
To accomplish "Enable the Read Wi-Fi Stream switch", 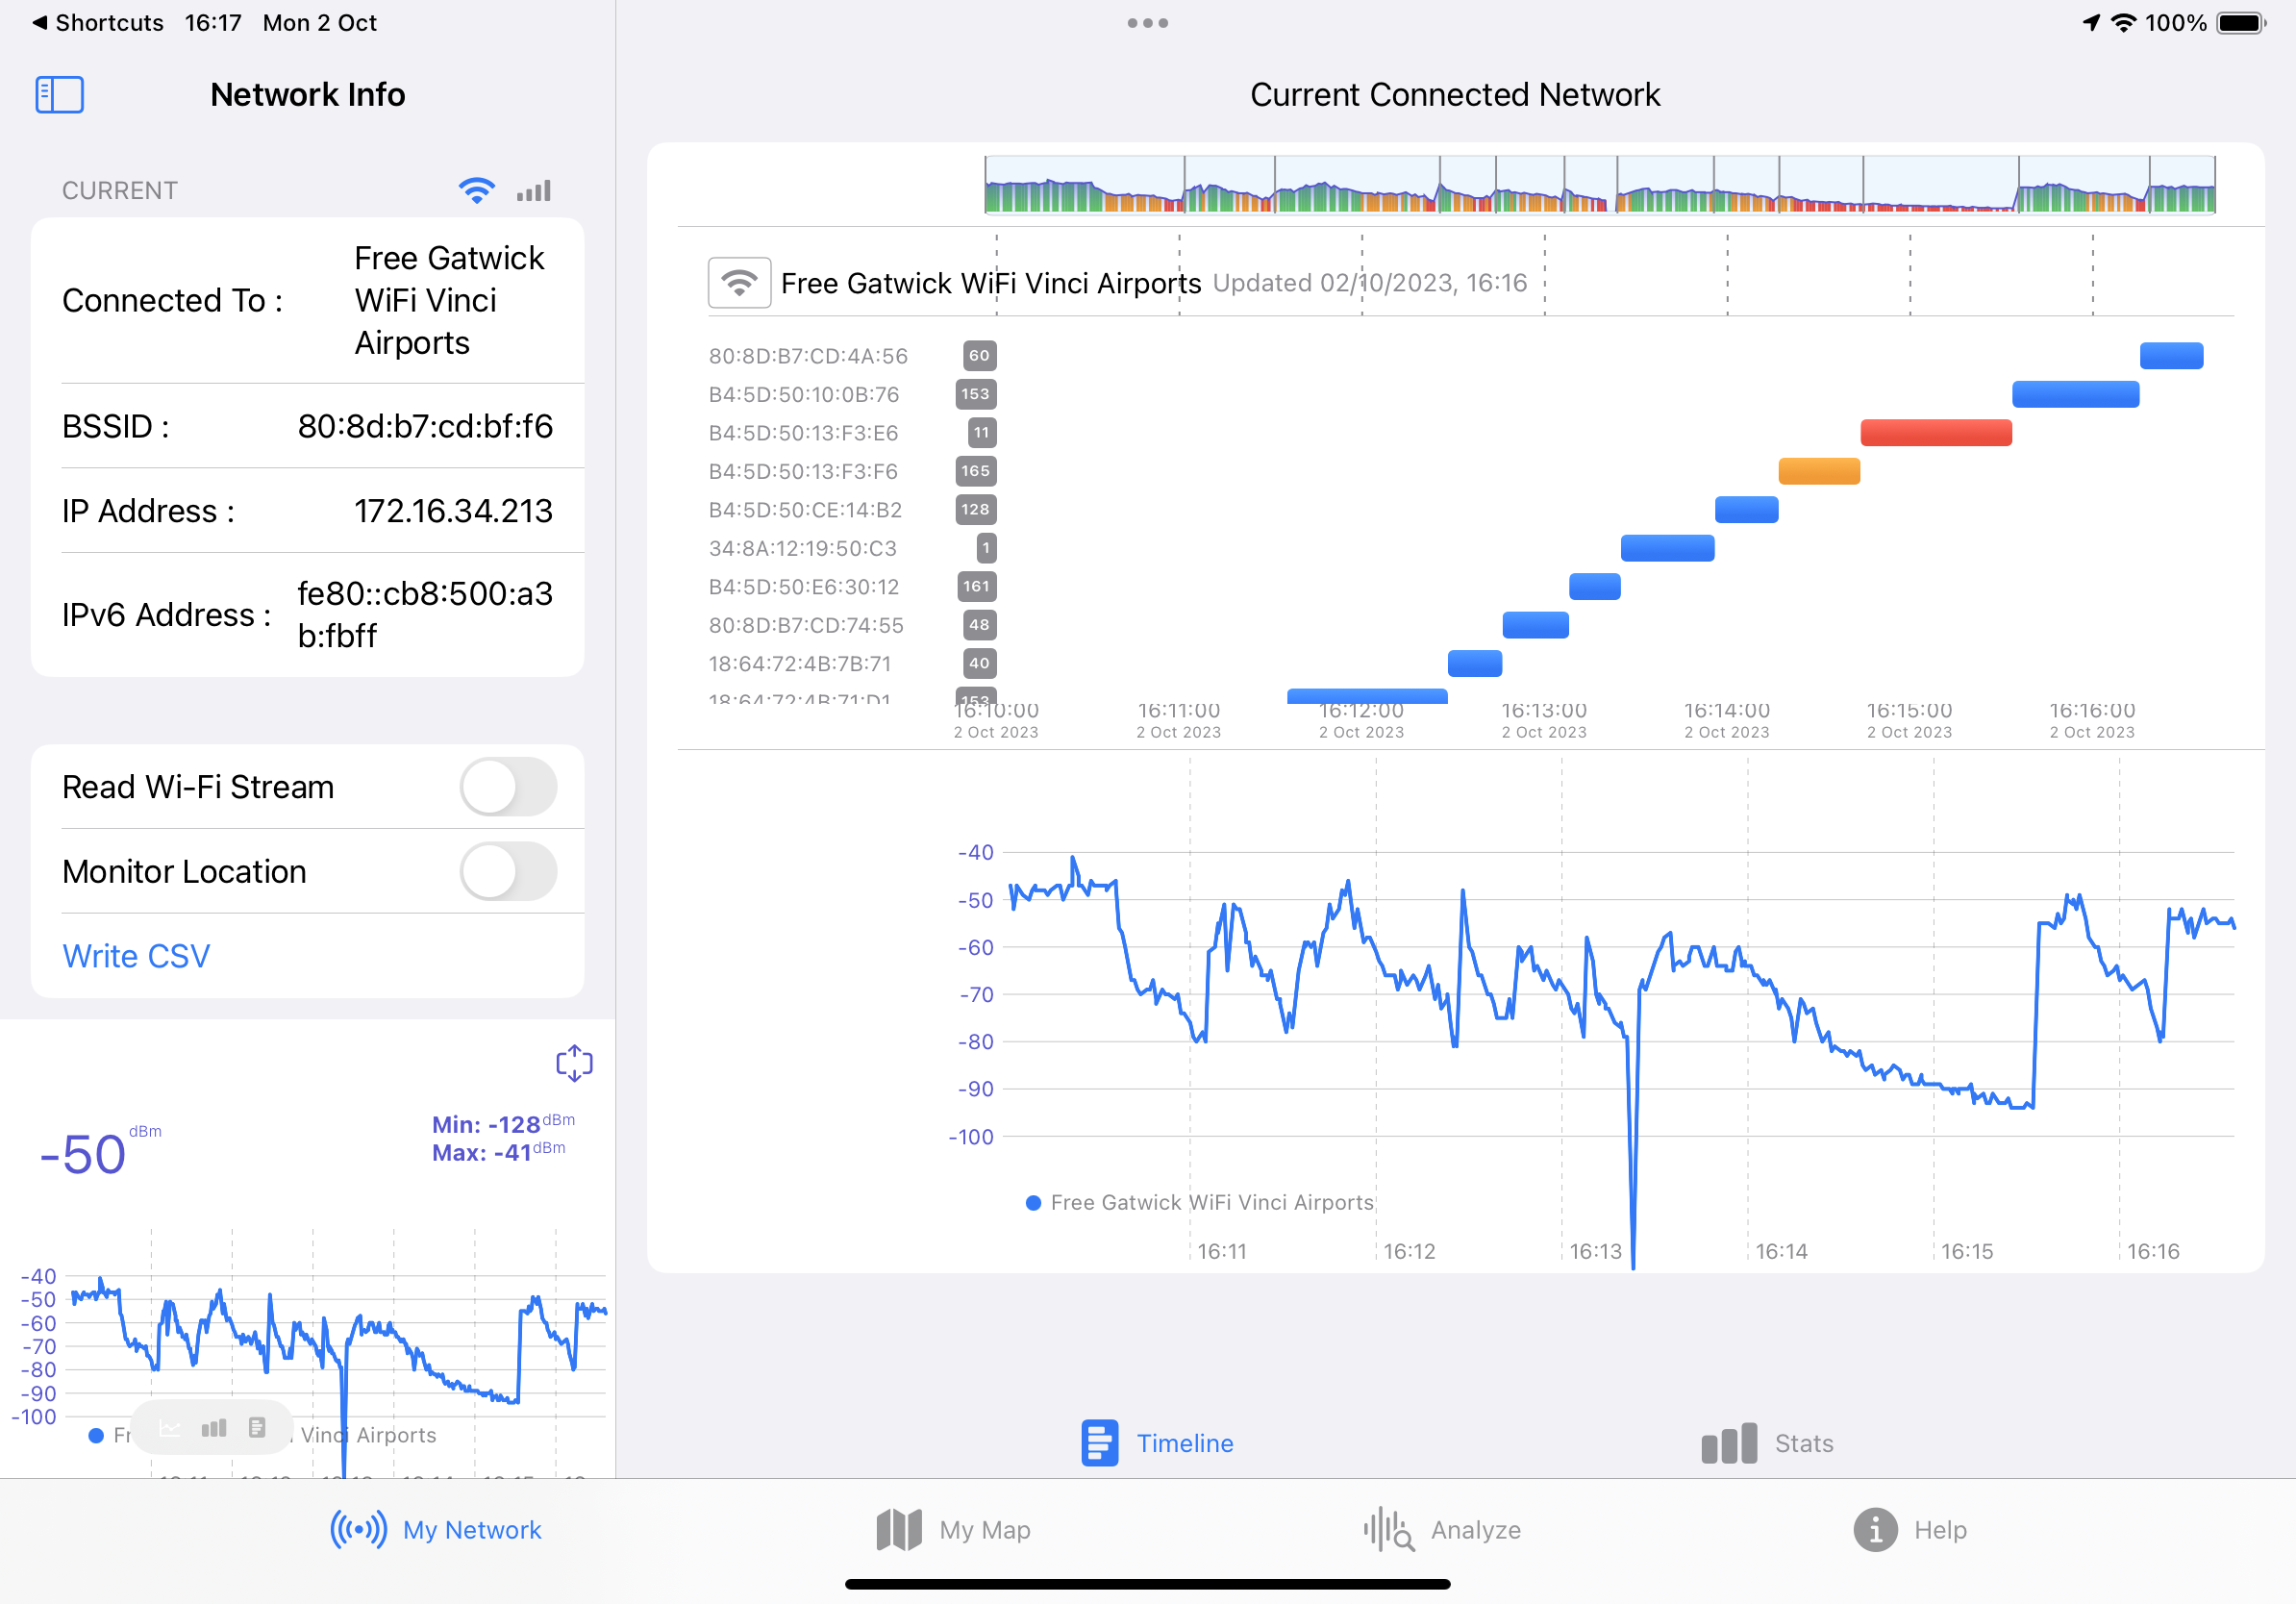I will point(508,787).
